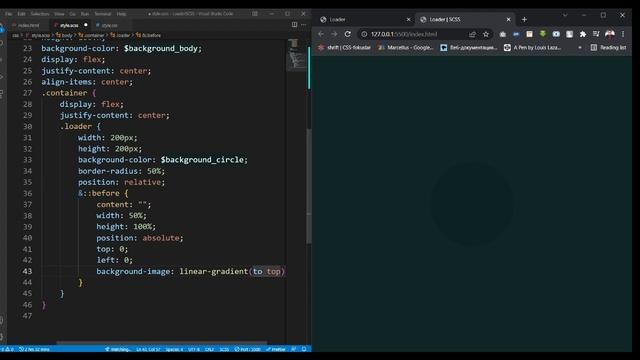Viewport: 640px width, 360px height.
Task: Click the CRLF line ending indicator
Action: click(209, 349)
